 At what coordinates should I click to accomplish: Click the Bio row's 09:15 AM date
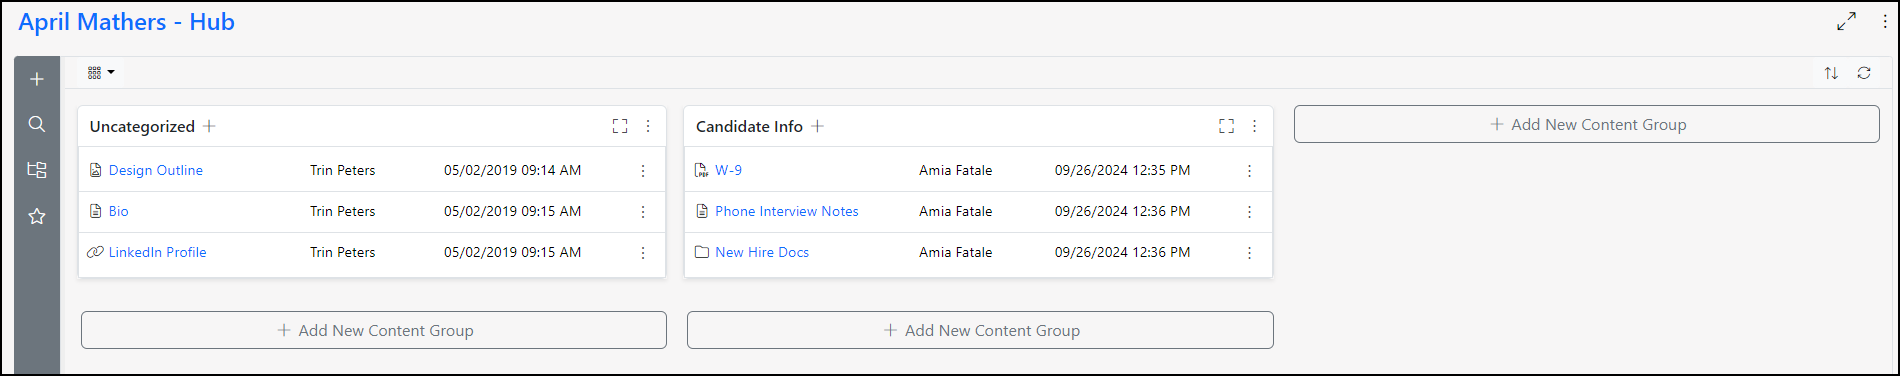[513, 211]
